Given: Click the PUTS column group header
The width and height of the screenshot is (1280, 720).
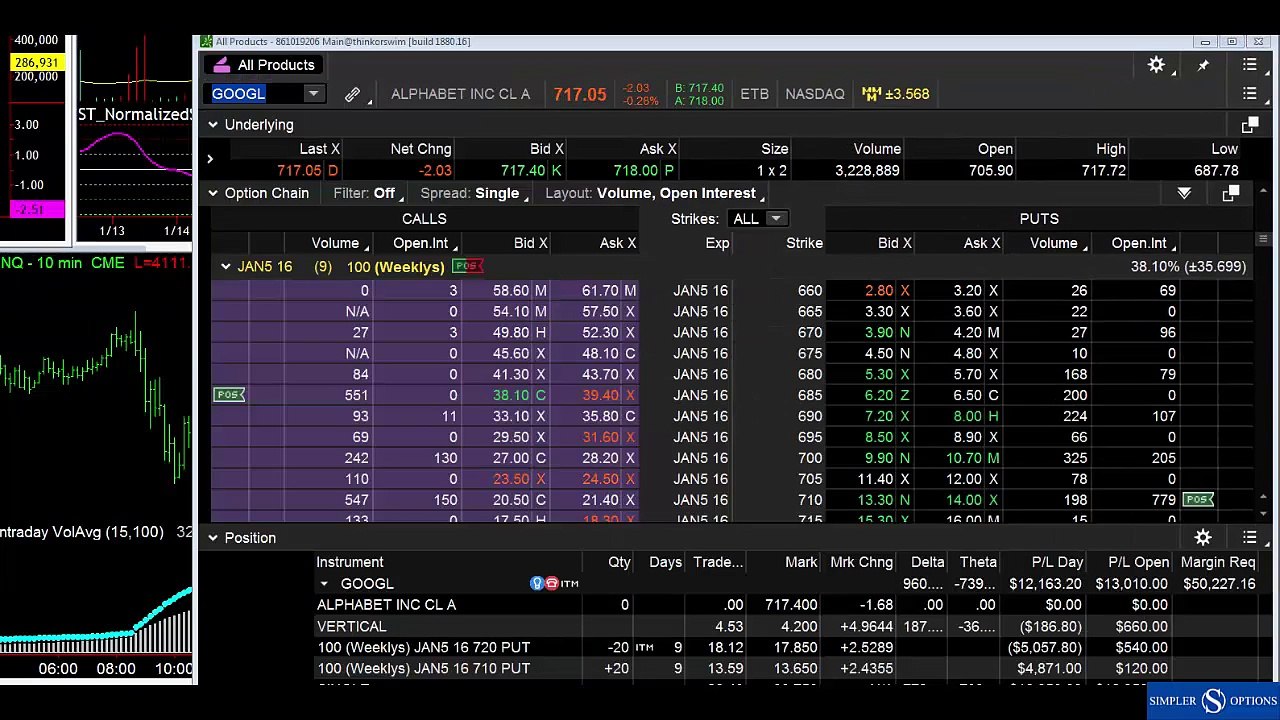Looking at the screenshot, I should 1039,219.
